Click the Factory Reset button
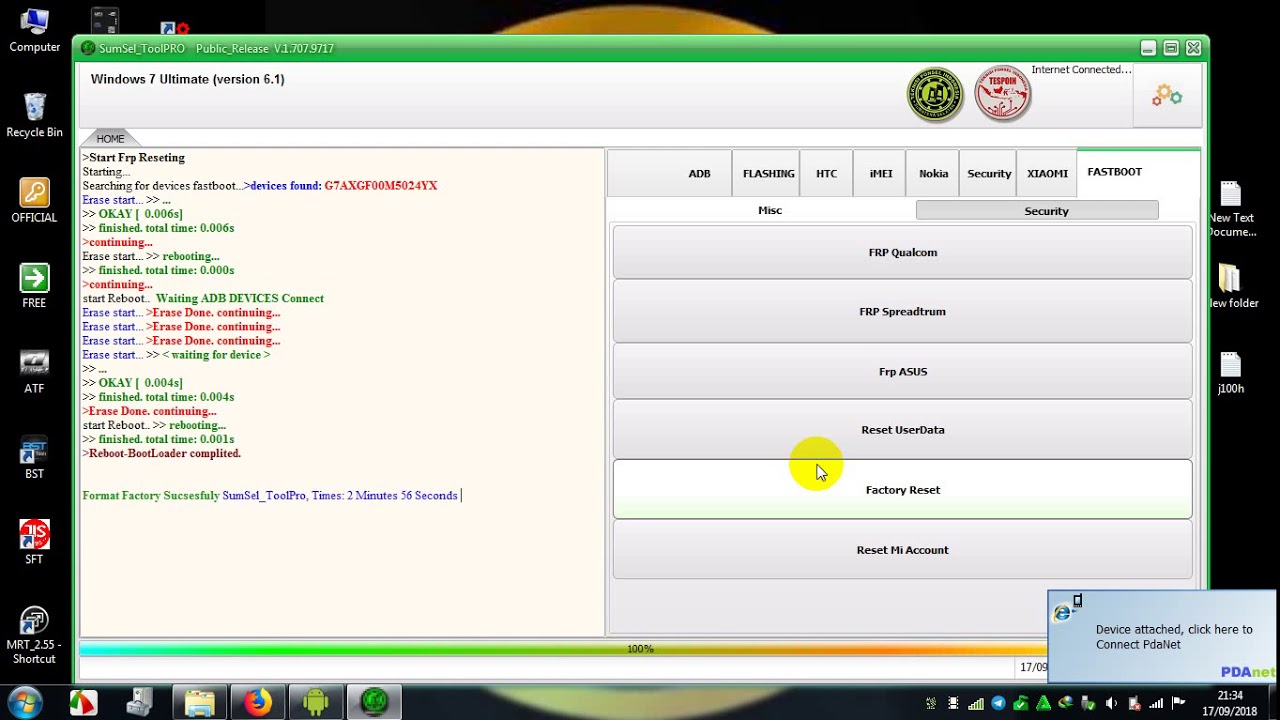The image size is (1280, 720). point(902,489)
